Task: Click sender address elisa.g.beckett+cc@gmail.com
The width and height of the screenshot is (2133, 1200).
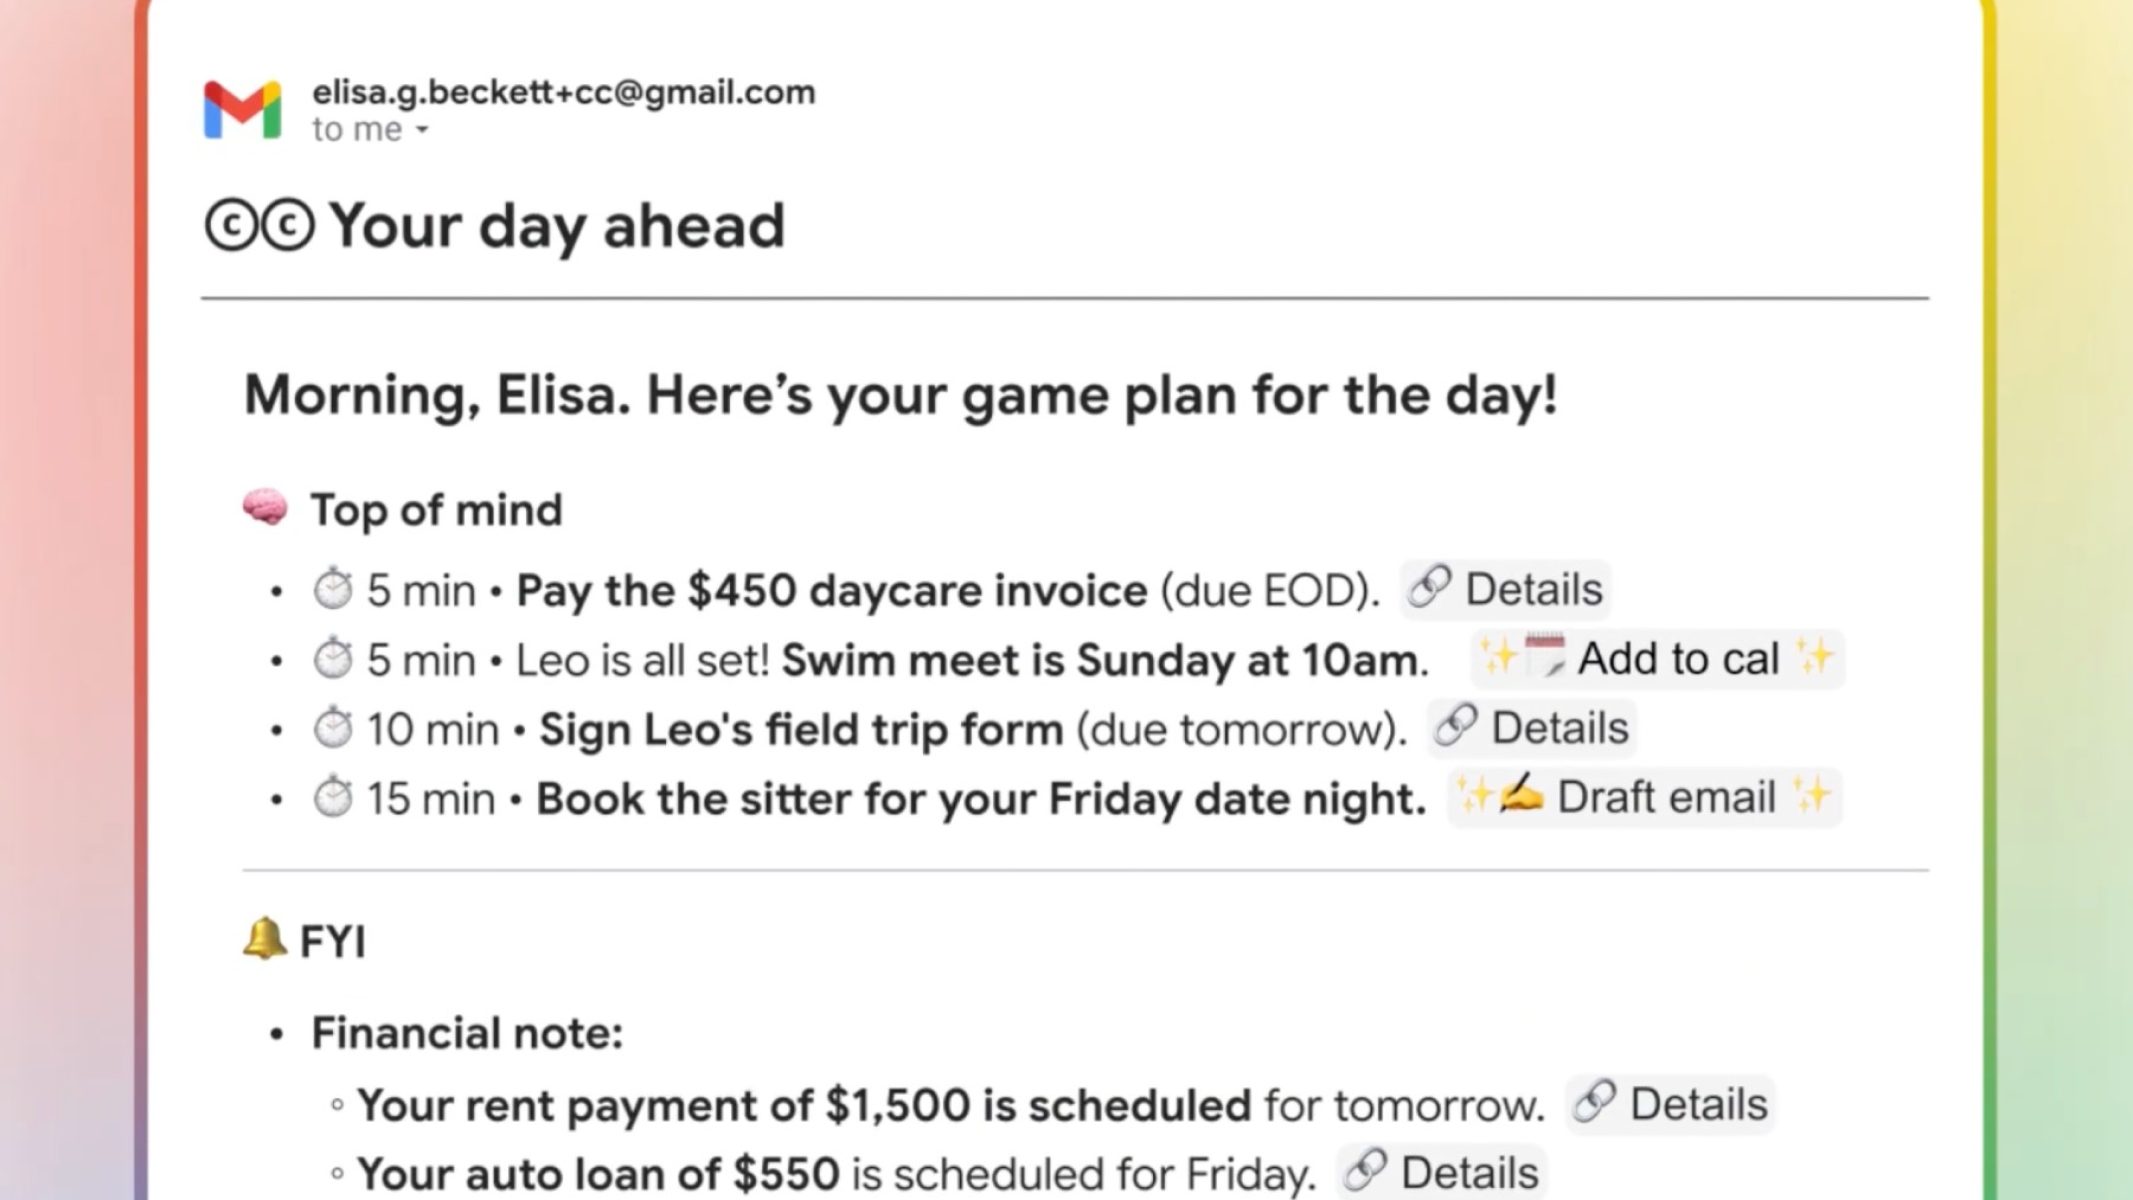Action: pos(564,92)
